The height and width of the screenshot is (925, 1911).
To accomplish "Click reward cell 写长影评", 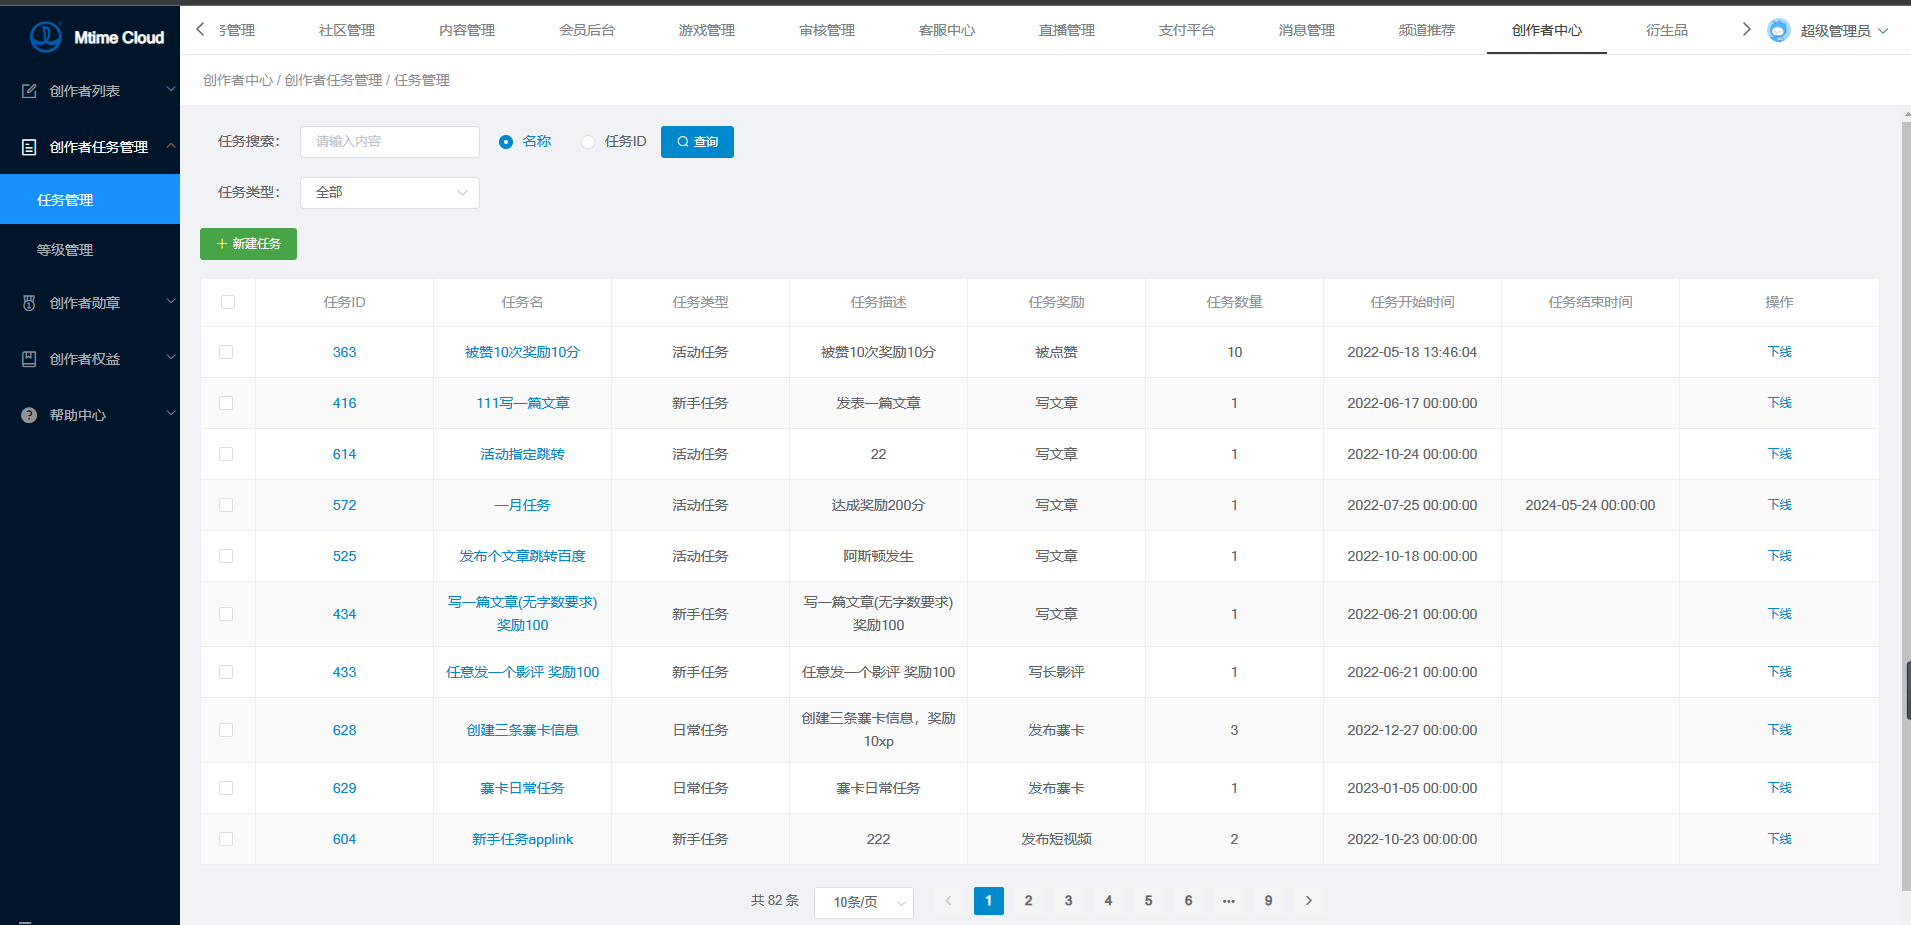I will pos(1056,672).
